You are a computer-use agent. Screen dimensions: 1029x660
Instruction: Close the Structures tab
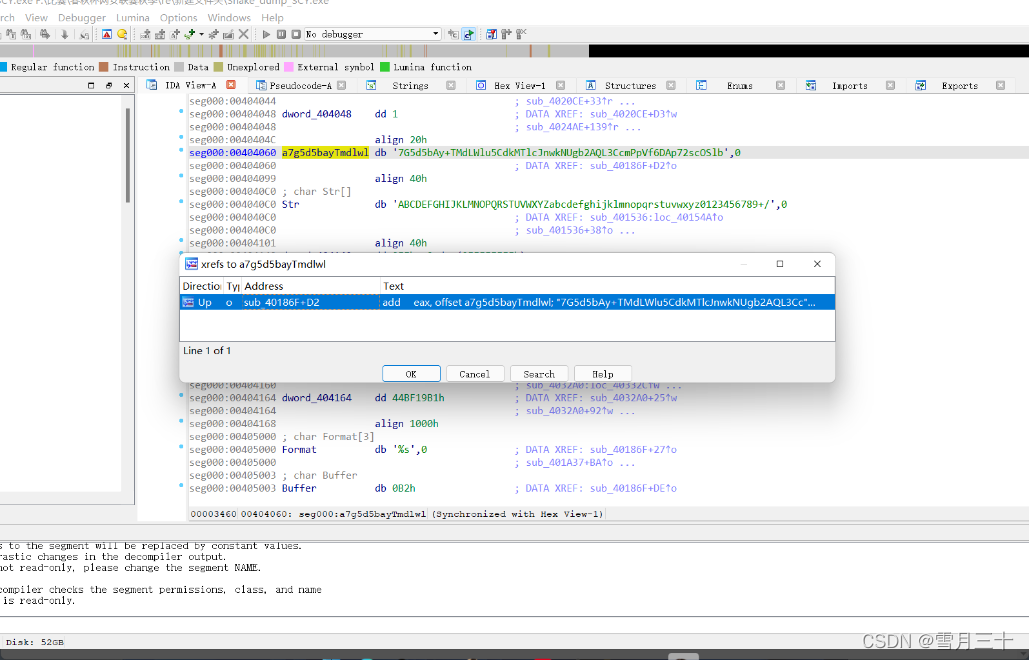coord(671,85)
